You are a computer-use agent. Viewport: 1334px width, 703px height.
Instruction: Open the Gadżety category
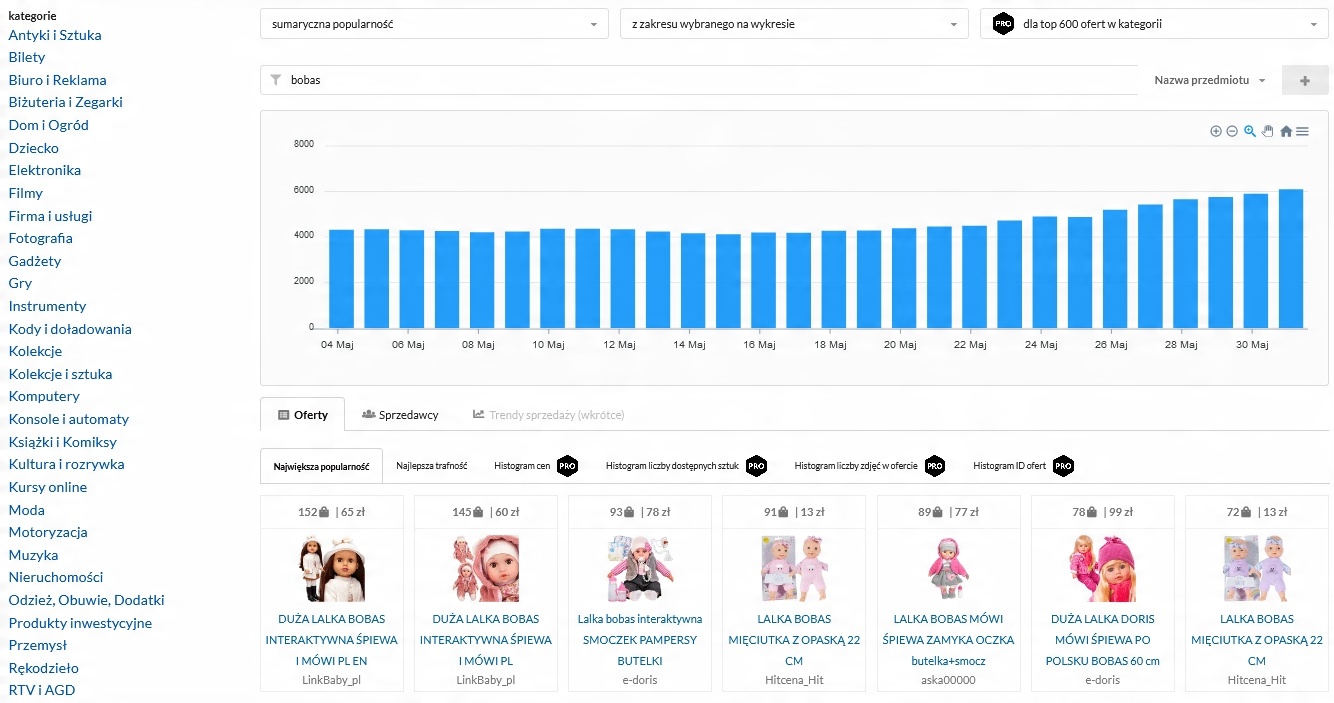[x=35, y=261]
